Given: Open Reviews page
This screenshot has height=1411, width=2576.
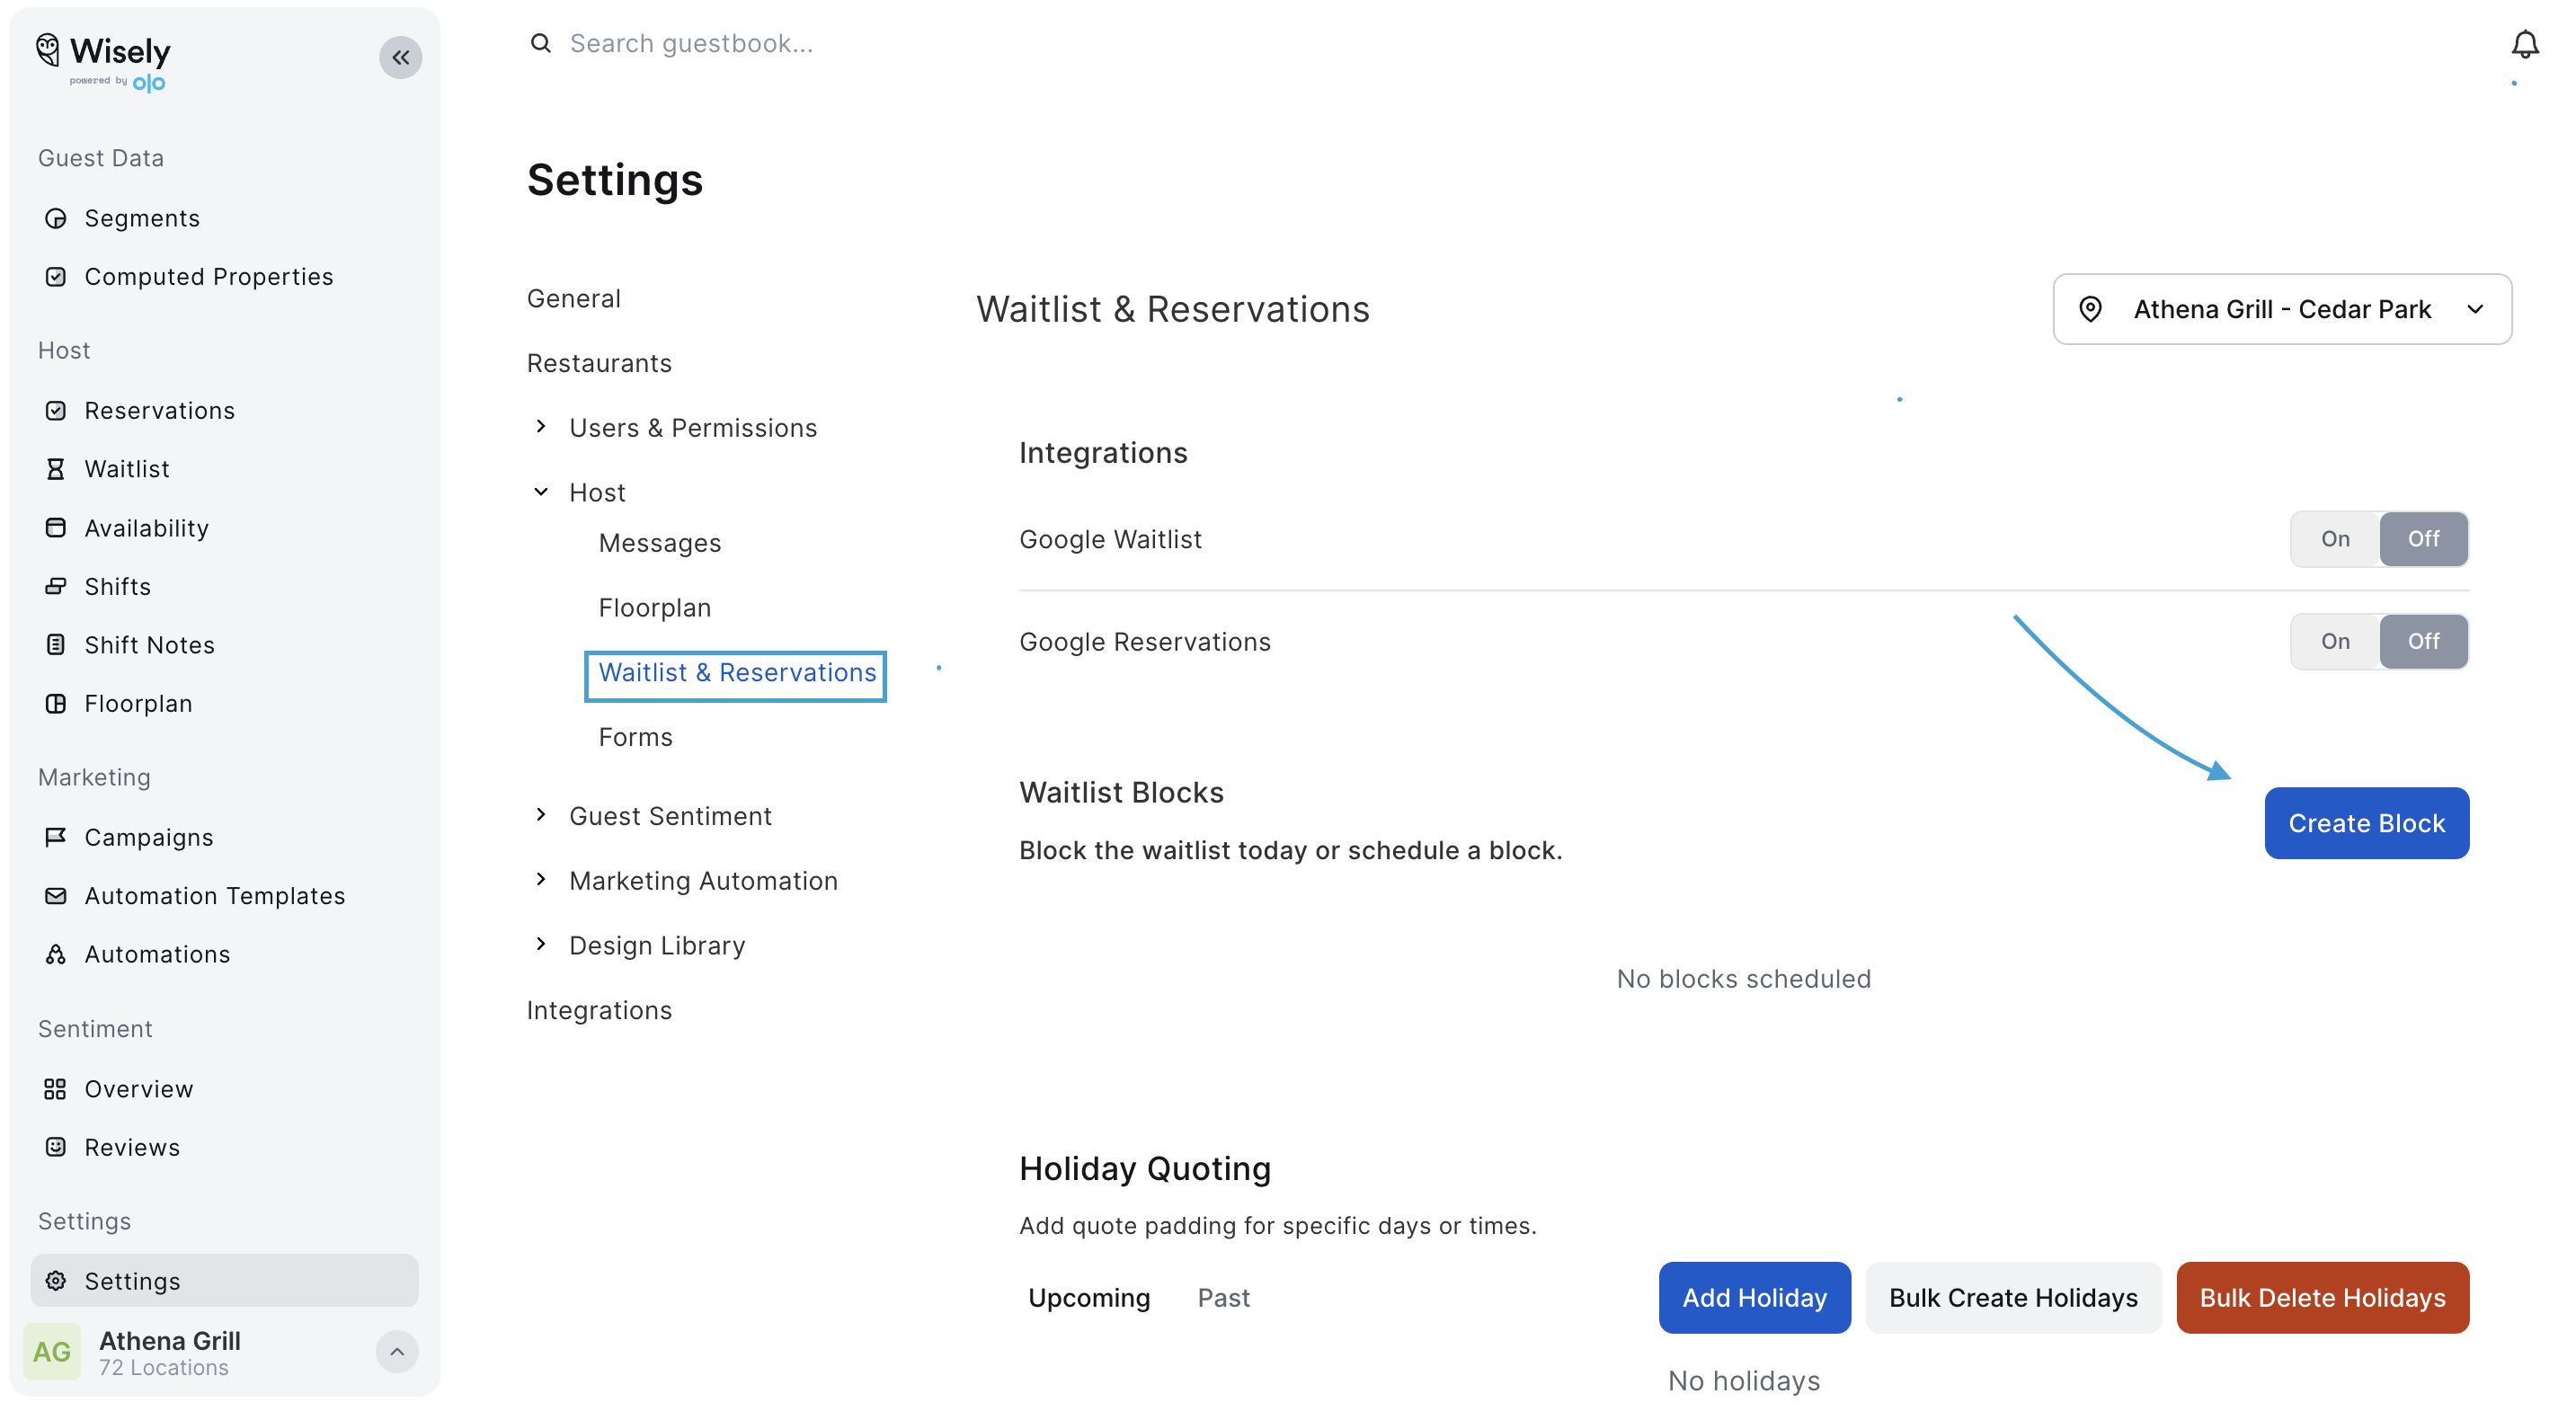Looking at the screenshot, I should point(132,1146).
